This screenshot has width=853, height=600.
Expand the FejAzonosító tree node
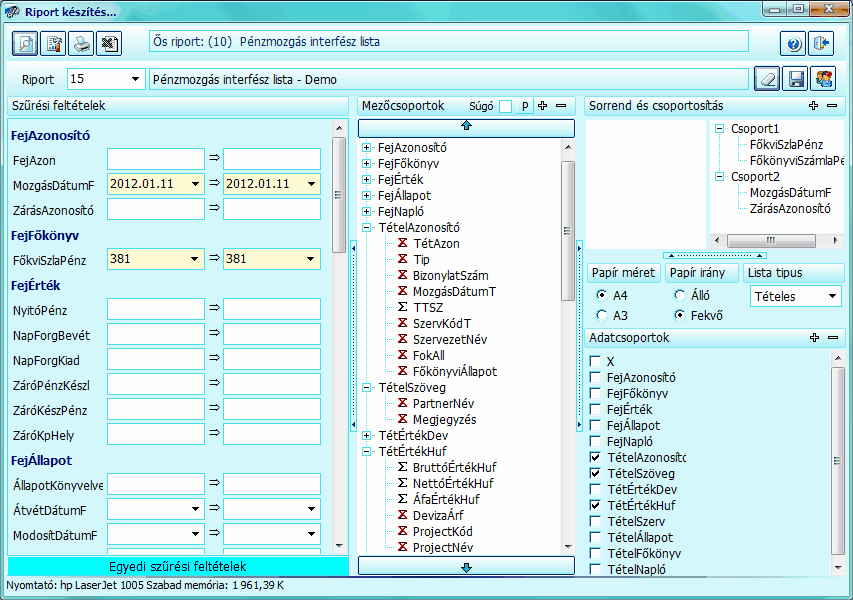[367, 147]
